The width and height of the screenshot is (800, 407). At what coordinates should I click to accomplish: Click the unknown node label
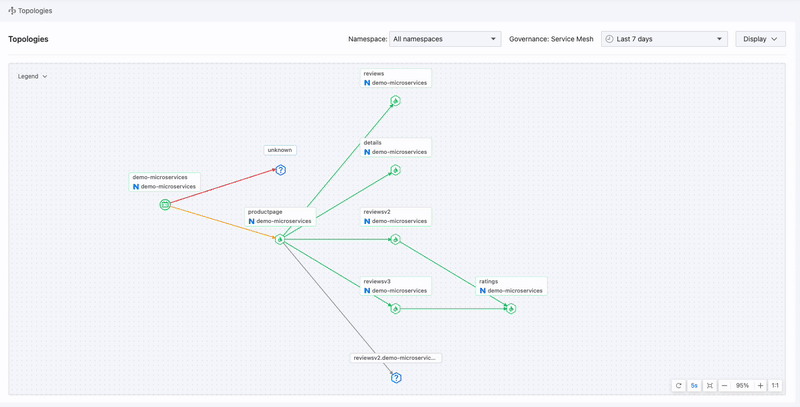(x=280, y=150)
